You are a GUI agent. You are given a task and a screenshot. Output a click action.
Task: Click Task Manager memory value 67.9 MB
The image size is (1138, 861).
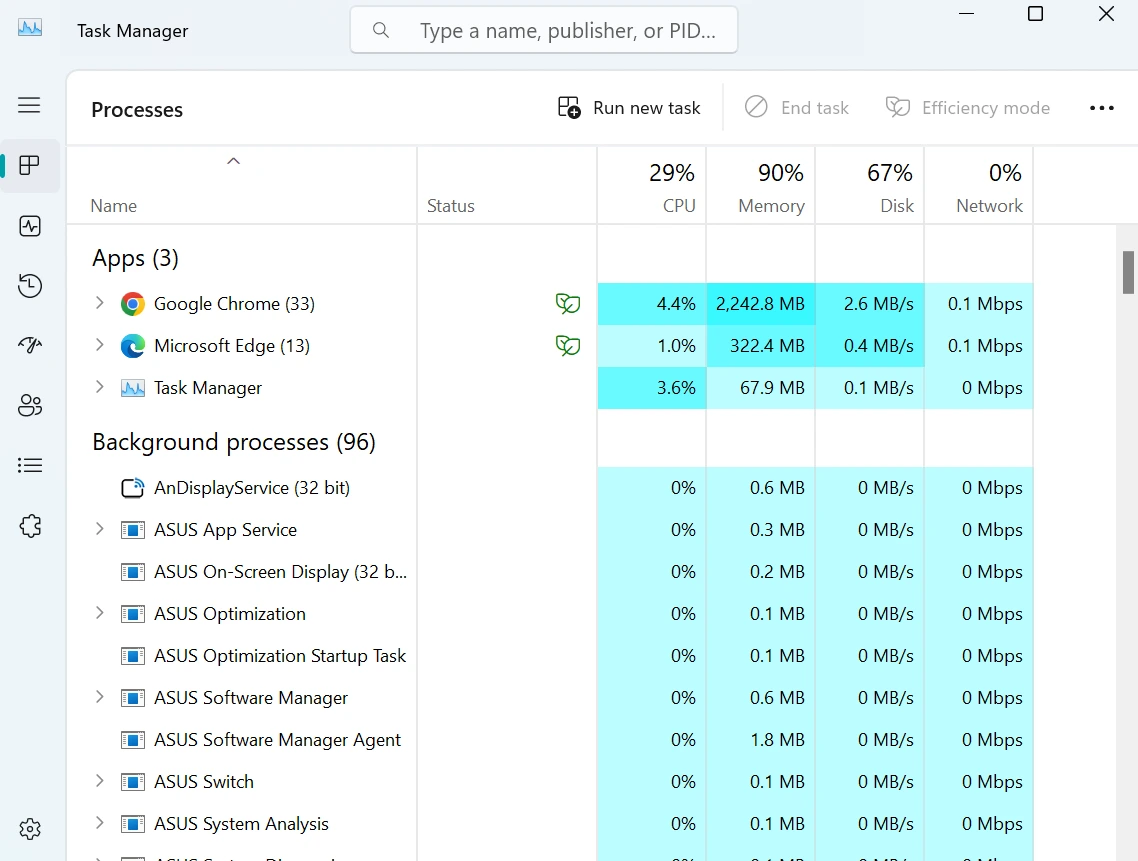pyautogui.click(x=772, y=388)
